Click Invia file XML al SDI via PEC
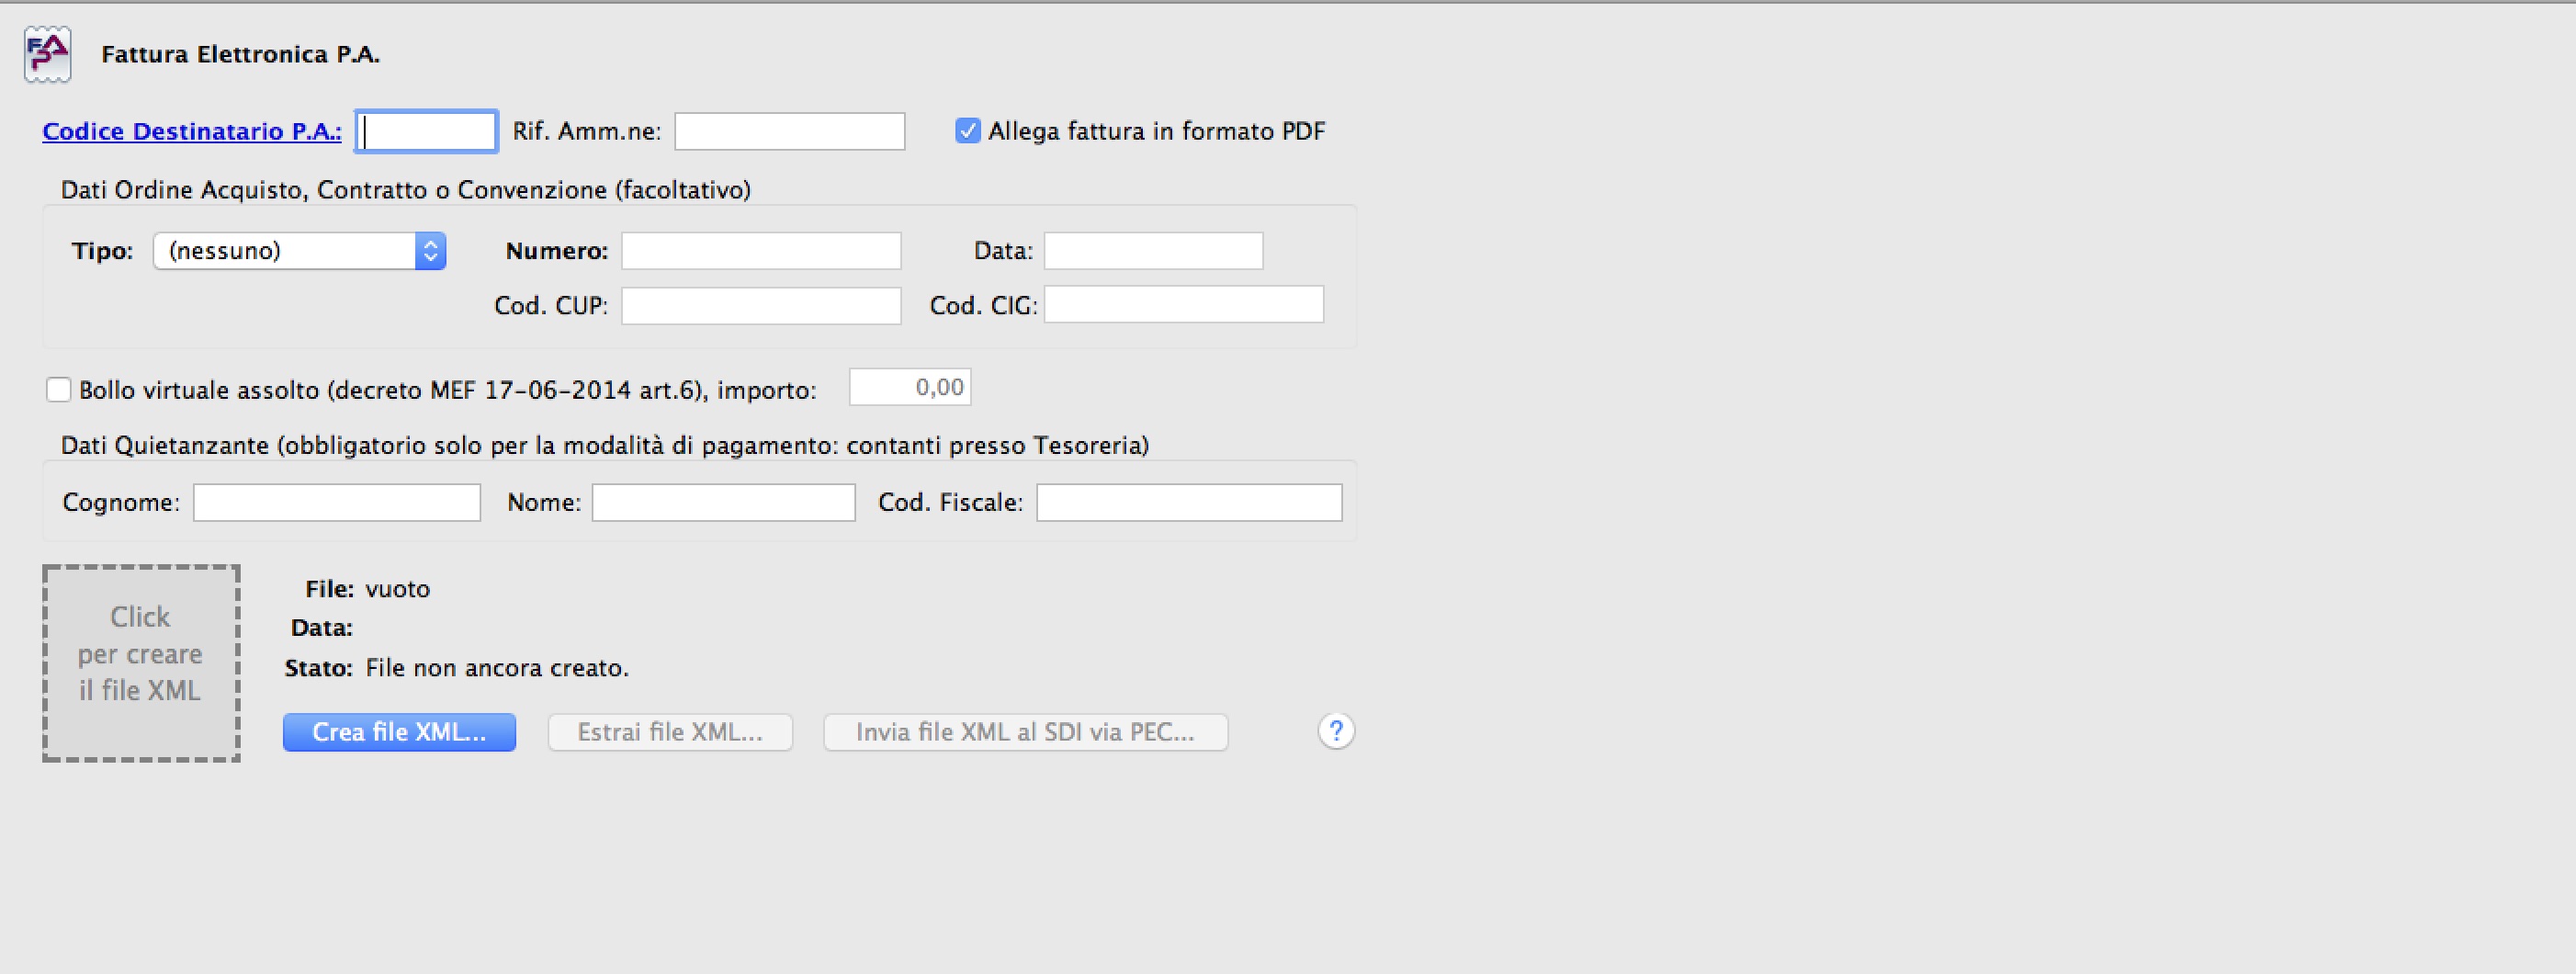This screenshot has width=2576, height=974. (1025, 732)
